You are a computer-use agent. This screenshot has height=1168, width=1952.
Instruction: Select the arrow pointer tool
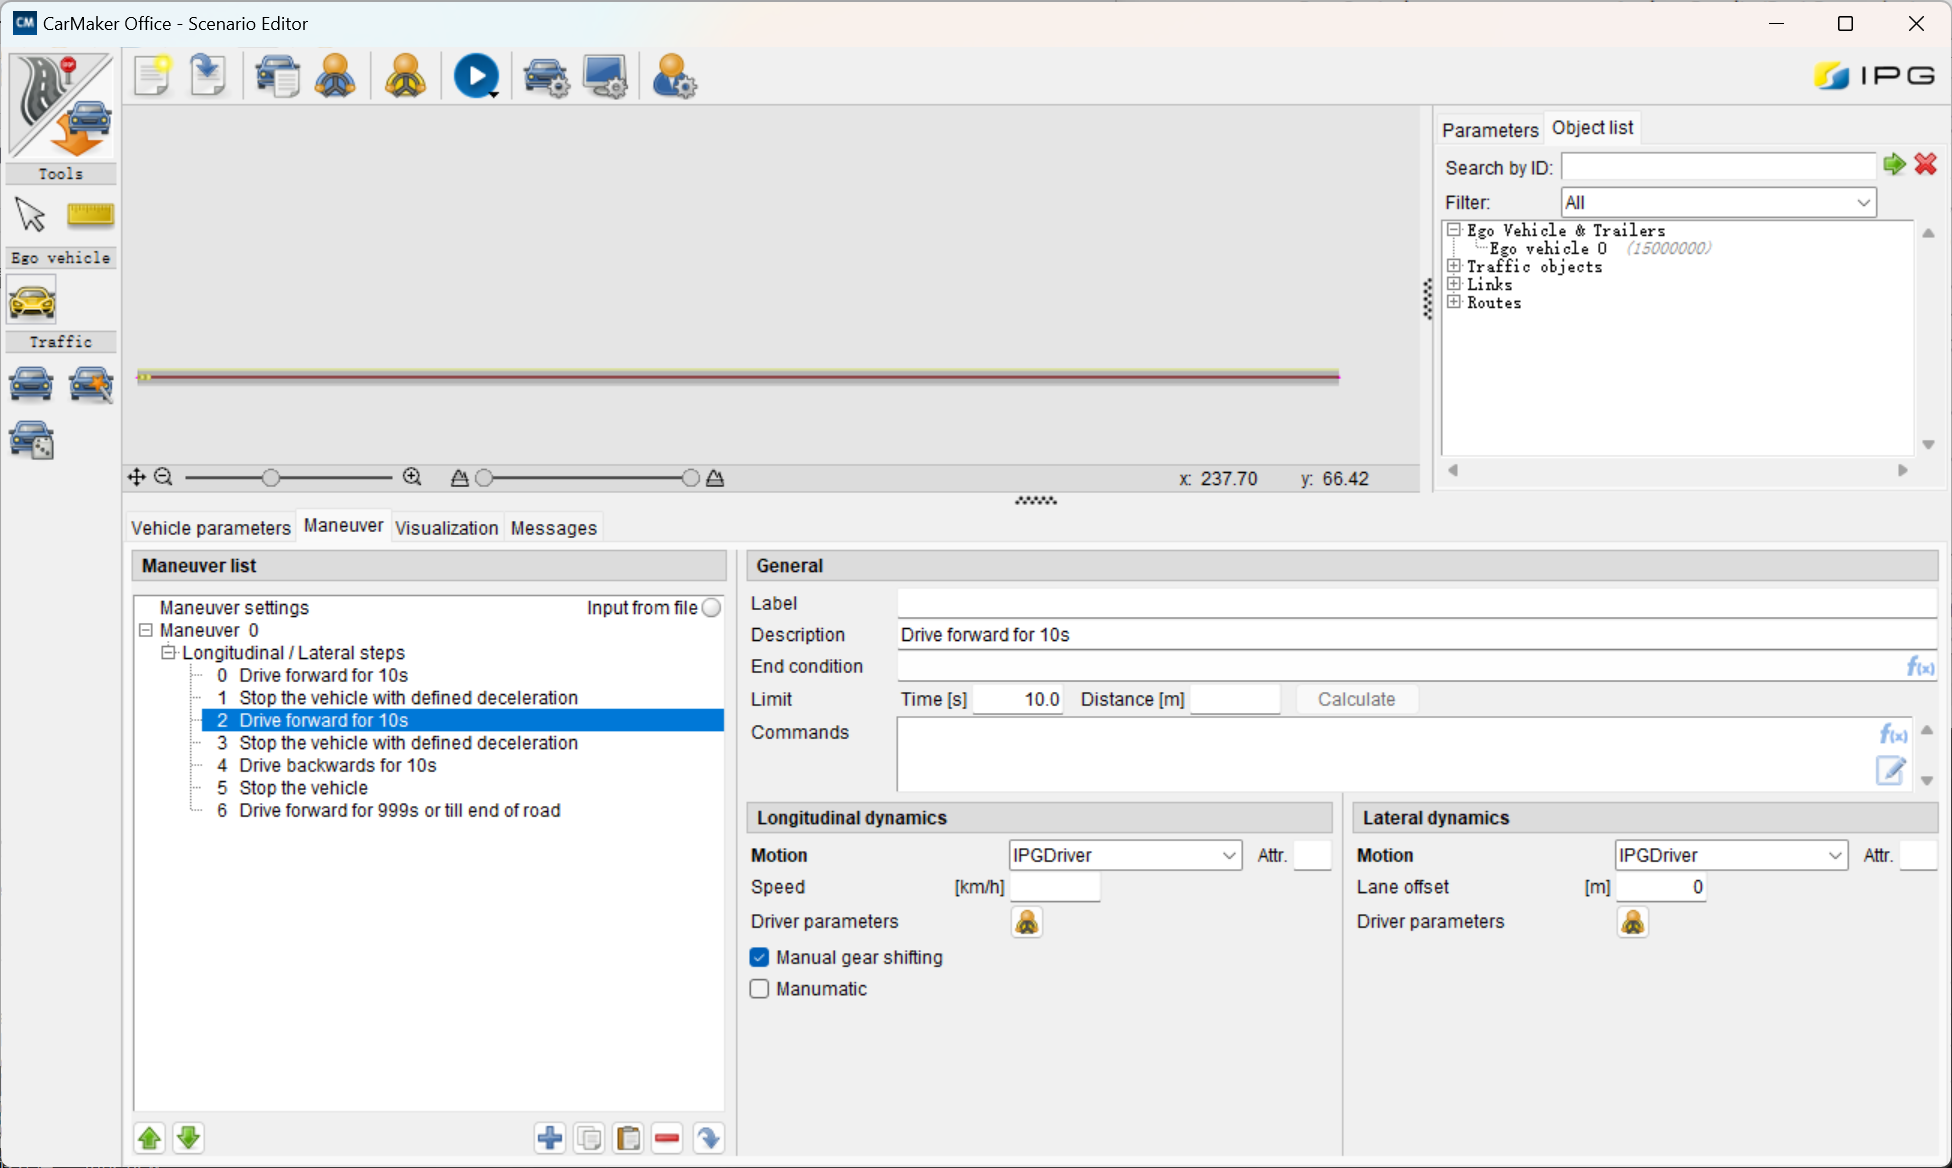click(x=30, y=214)
